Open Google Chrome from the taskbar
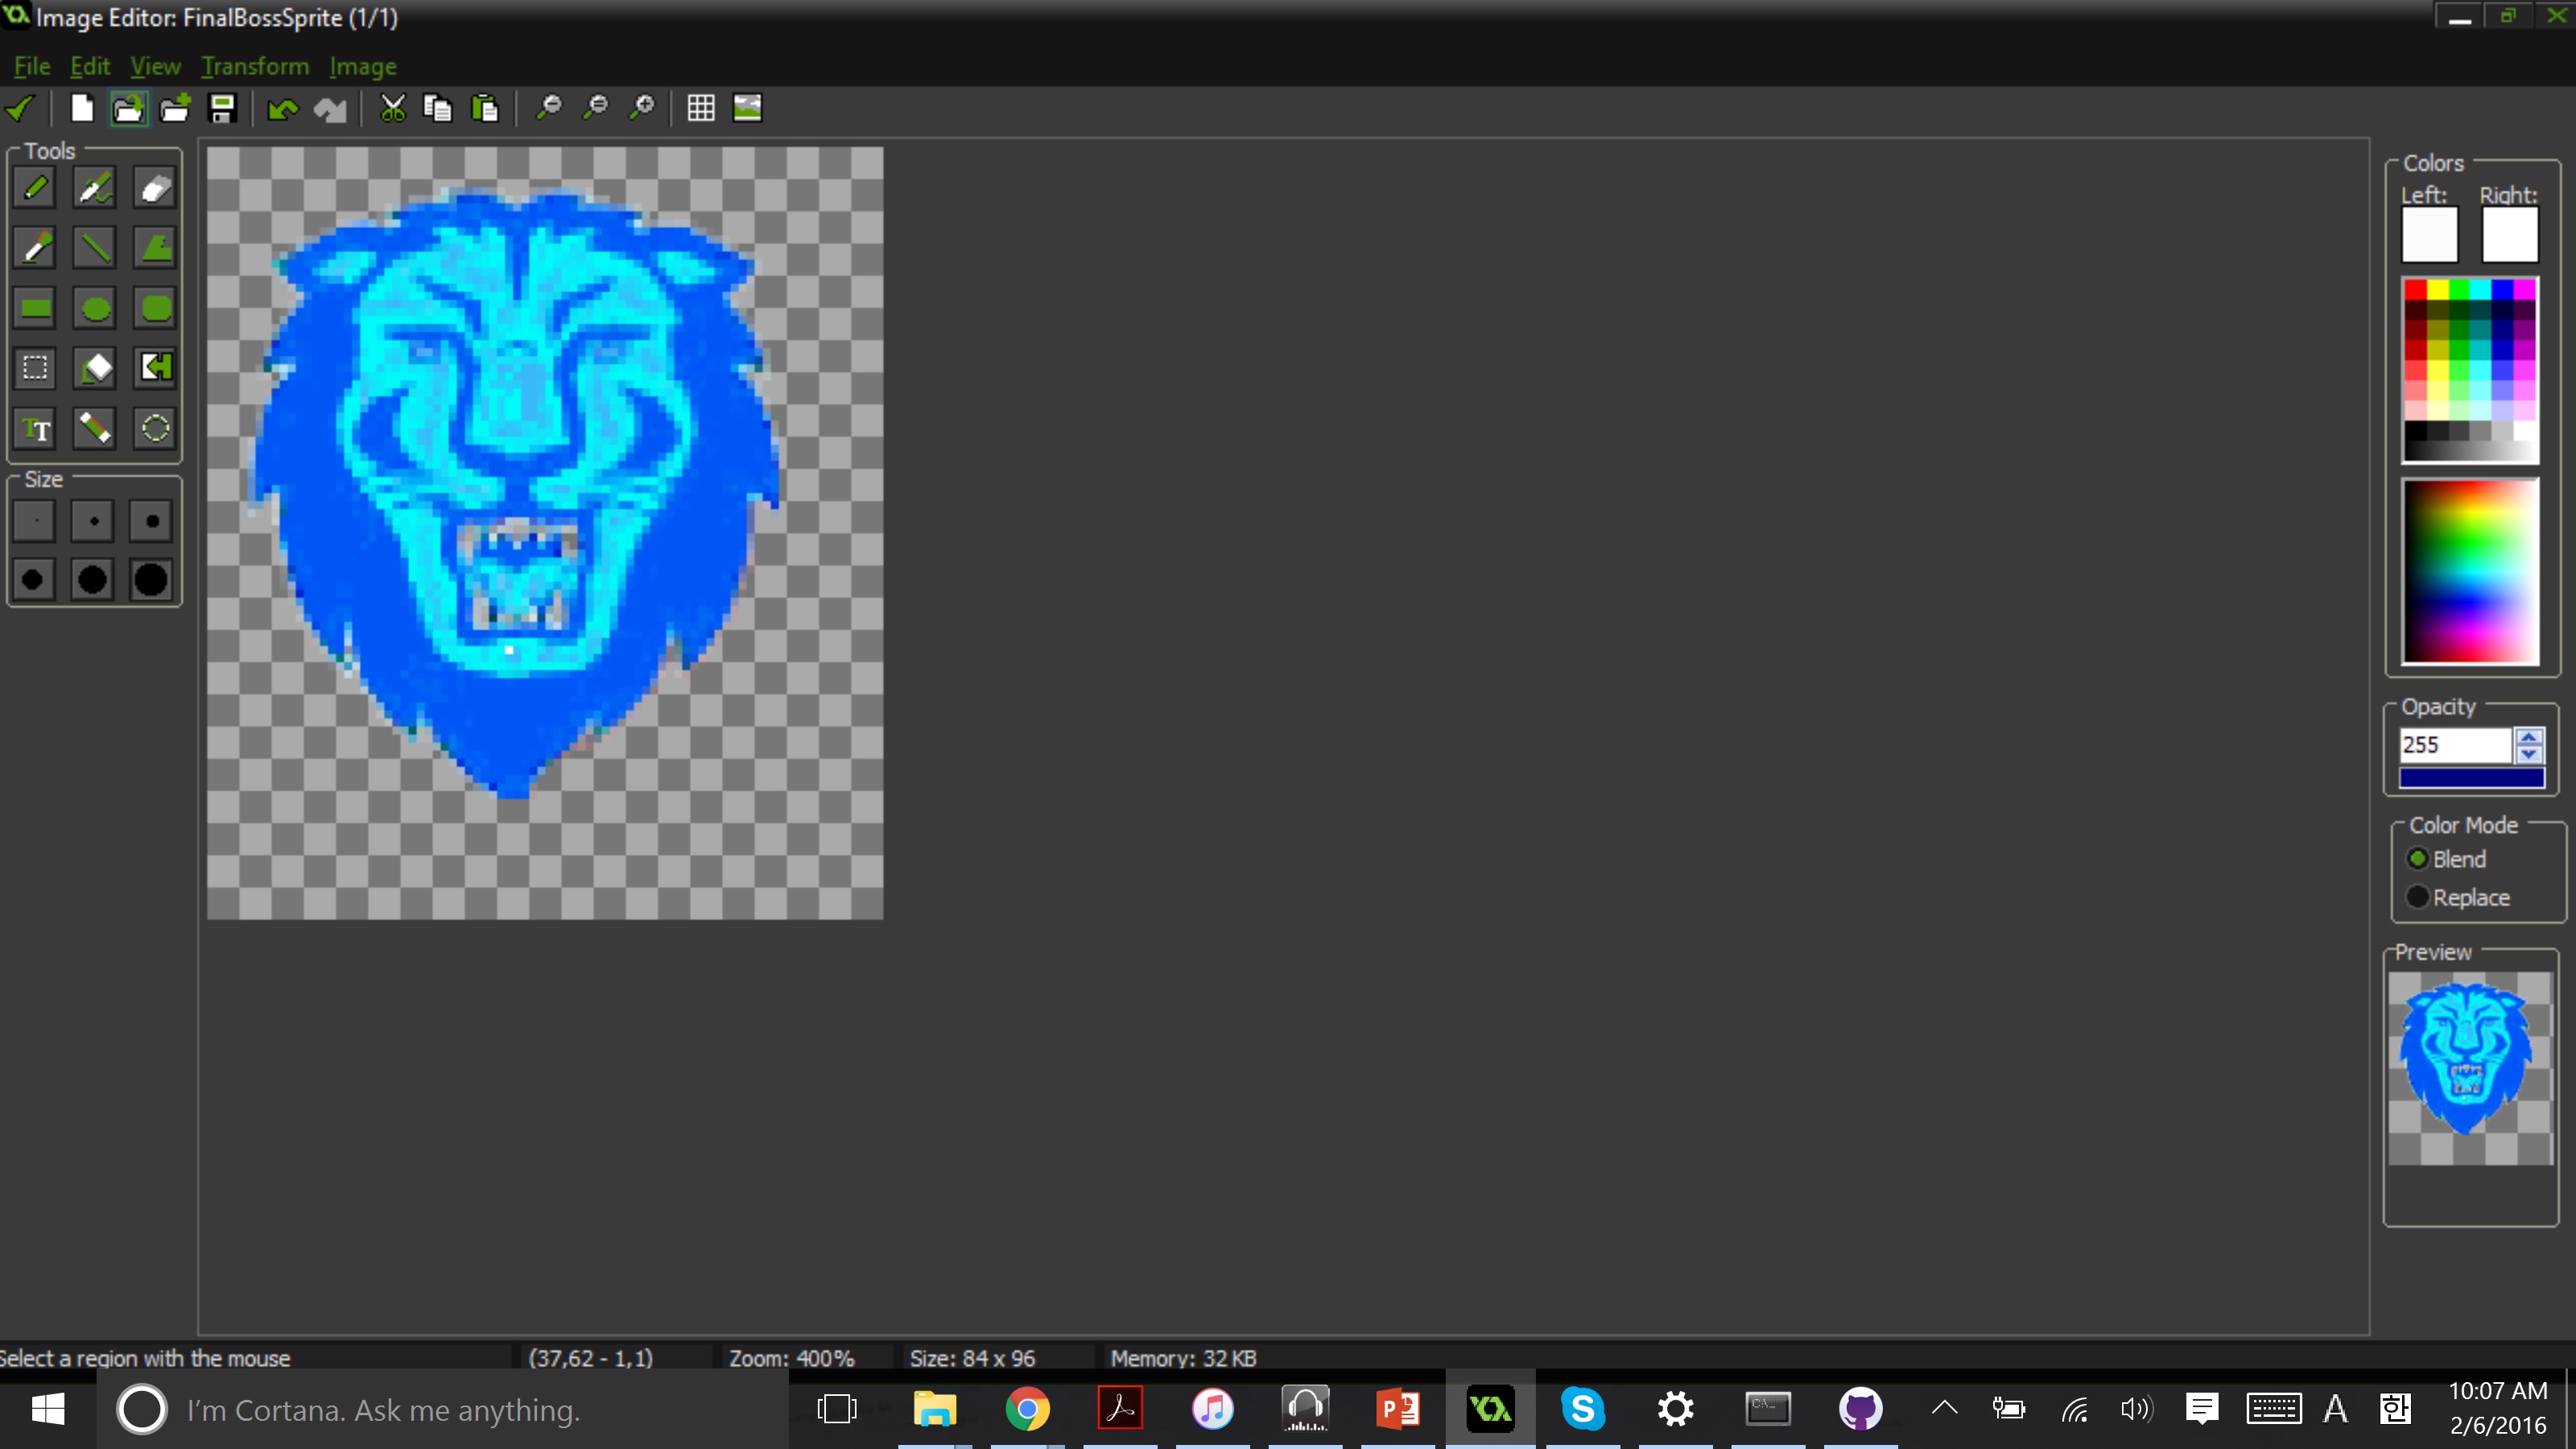Viewport: 2576px width, 1449px height. (x=1027, y=1410)
